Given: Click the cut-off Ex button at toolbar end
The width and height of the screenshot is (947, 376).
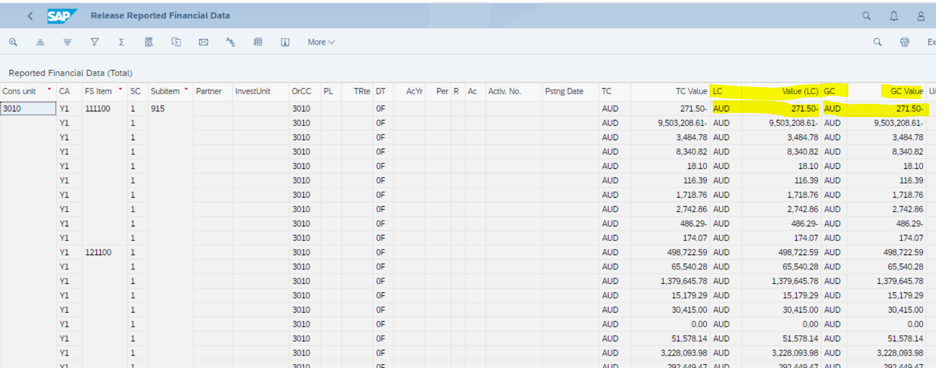Looking at the screenshot, I should pyautogui.click(x=931, y=42).
